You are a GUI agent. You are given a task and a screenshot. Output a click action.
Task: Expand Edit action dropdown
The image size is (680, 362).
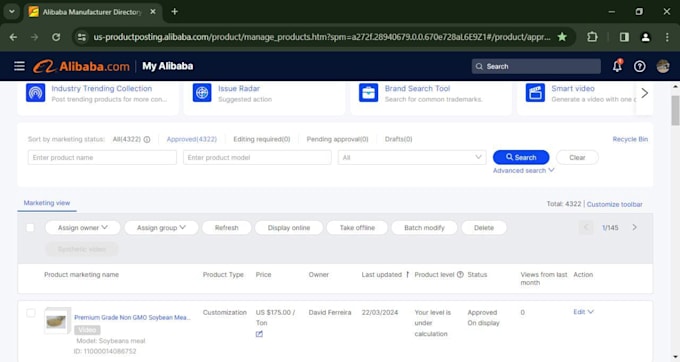(x=583, y=312)
